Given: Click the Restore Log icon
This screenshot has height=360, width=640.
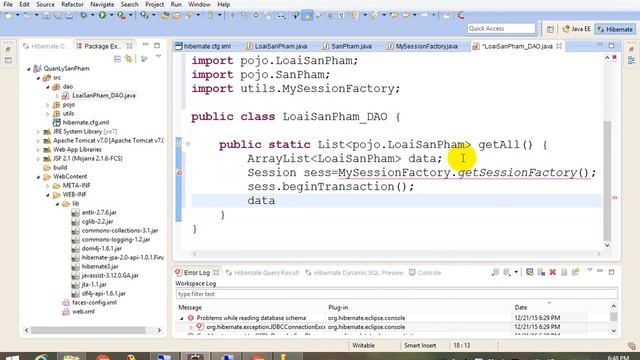Looking at the screenshot, I should click(x=576, y=272).
